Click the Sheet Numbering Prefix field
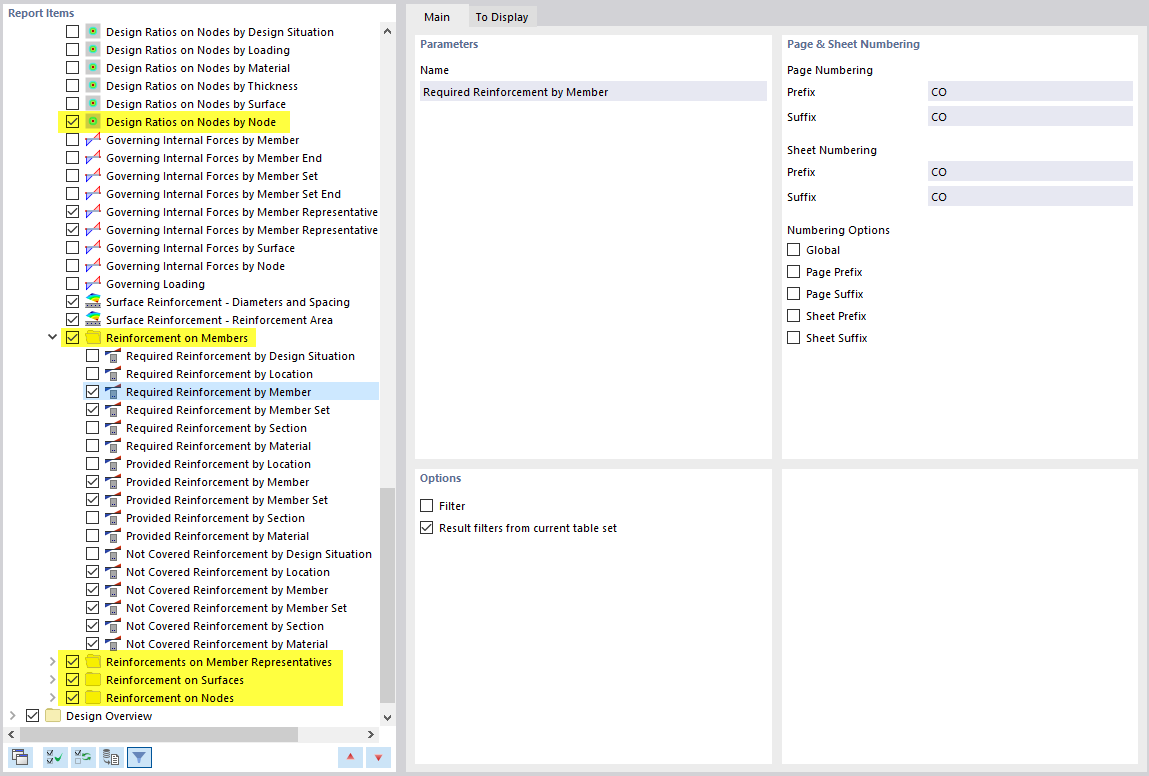 1030,171
